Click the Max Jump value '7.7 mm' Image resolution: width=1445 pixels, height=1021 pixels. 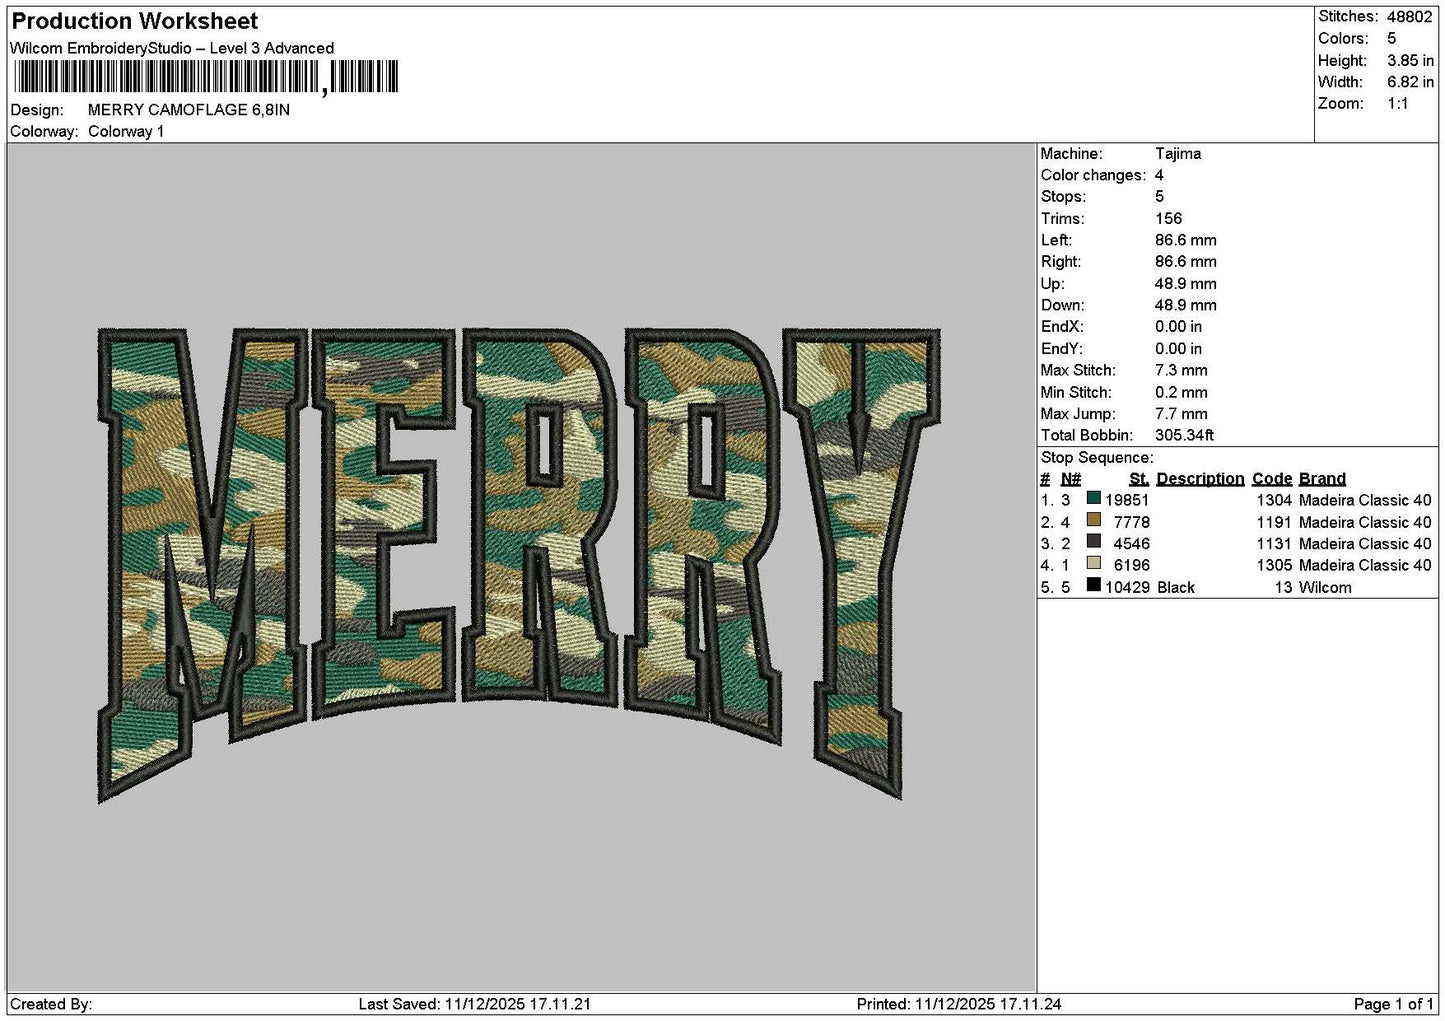tap(1181, 414)
